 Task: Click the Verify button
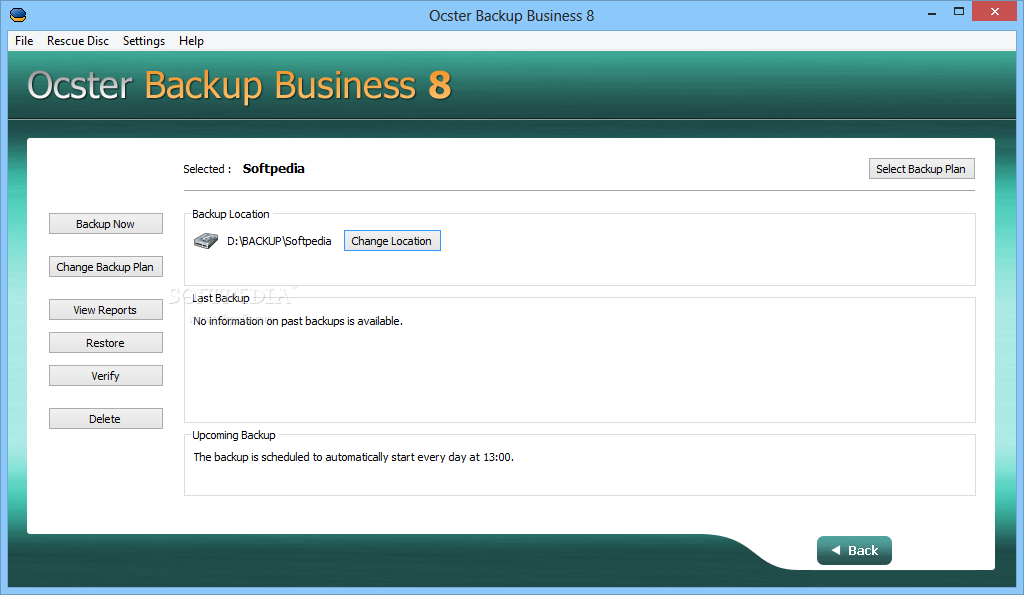coord(106,376)
